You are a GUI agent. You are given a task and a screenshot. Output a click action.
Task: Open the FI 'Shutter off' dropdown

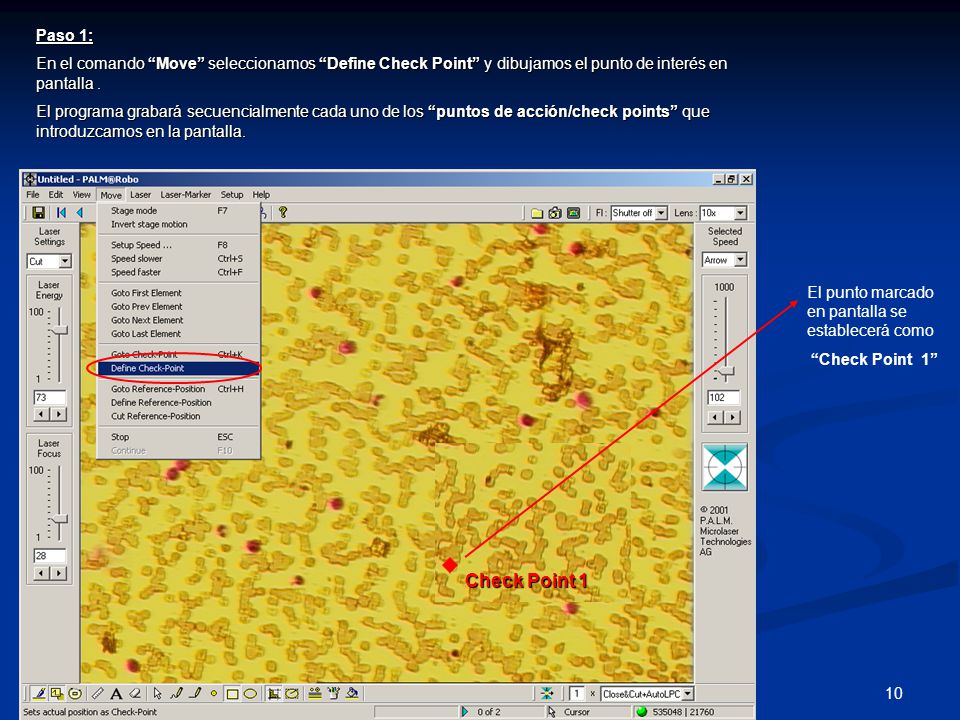click(661, 213)
